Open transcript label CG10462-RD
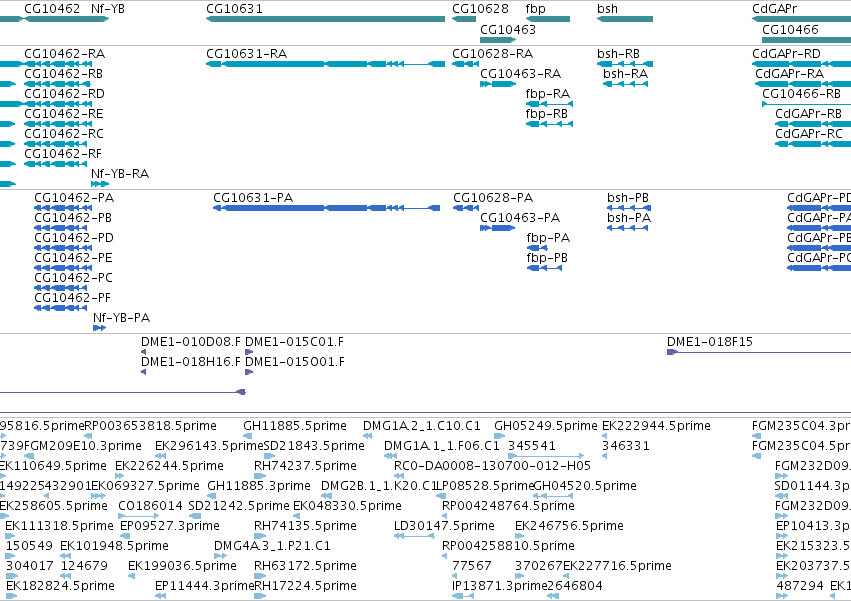The image size is (851, 601). tap(64, 94)
